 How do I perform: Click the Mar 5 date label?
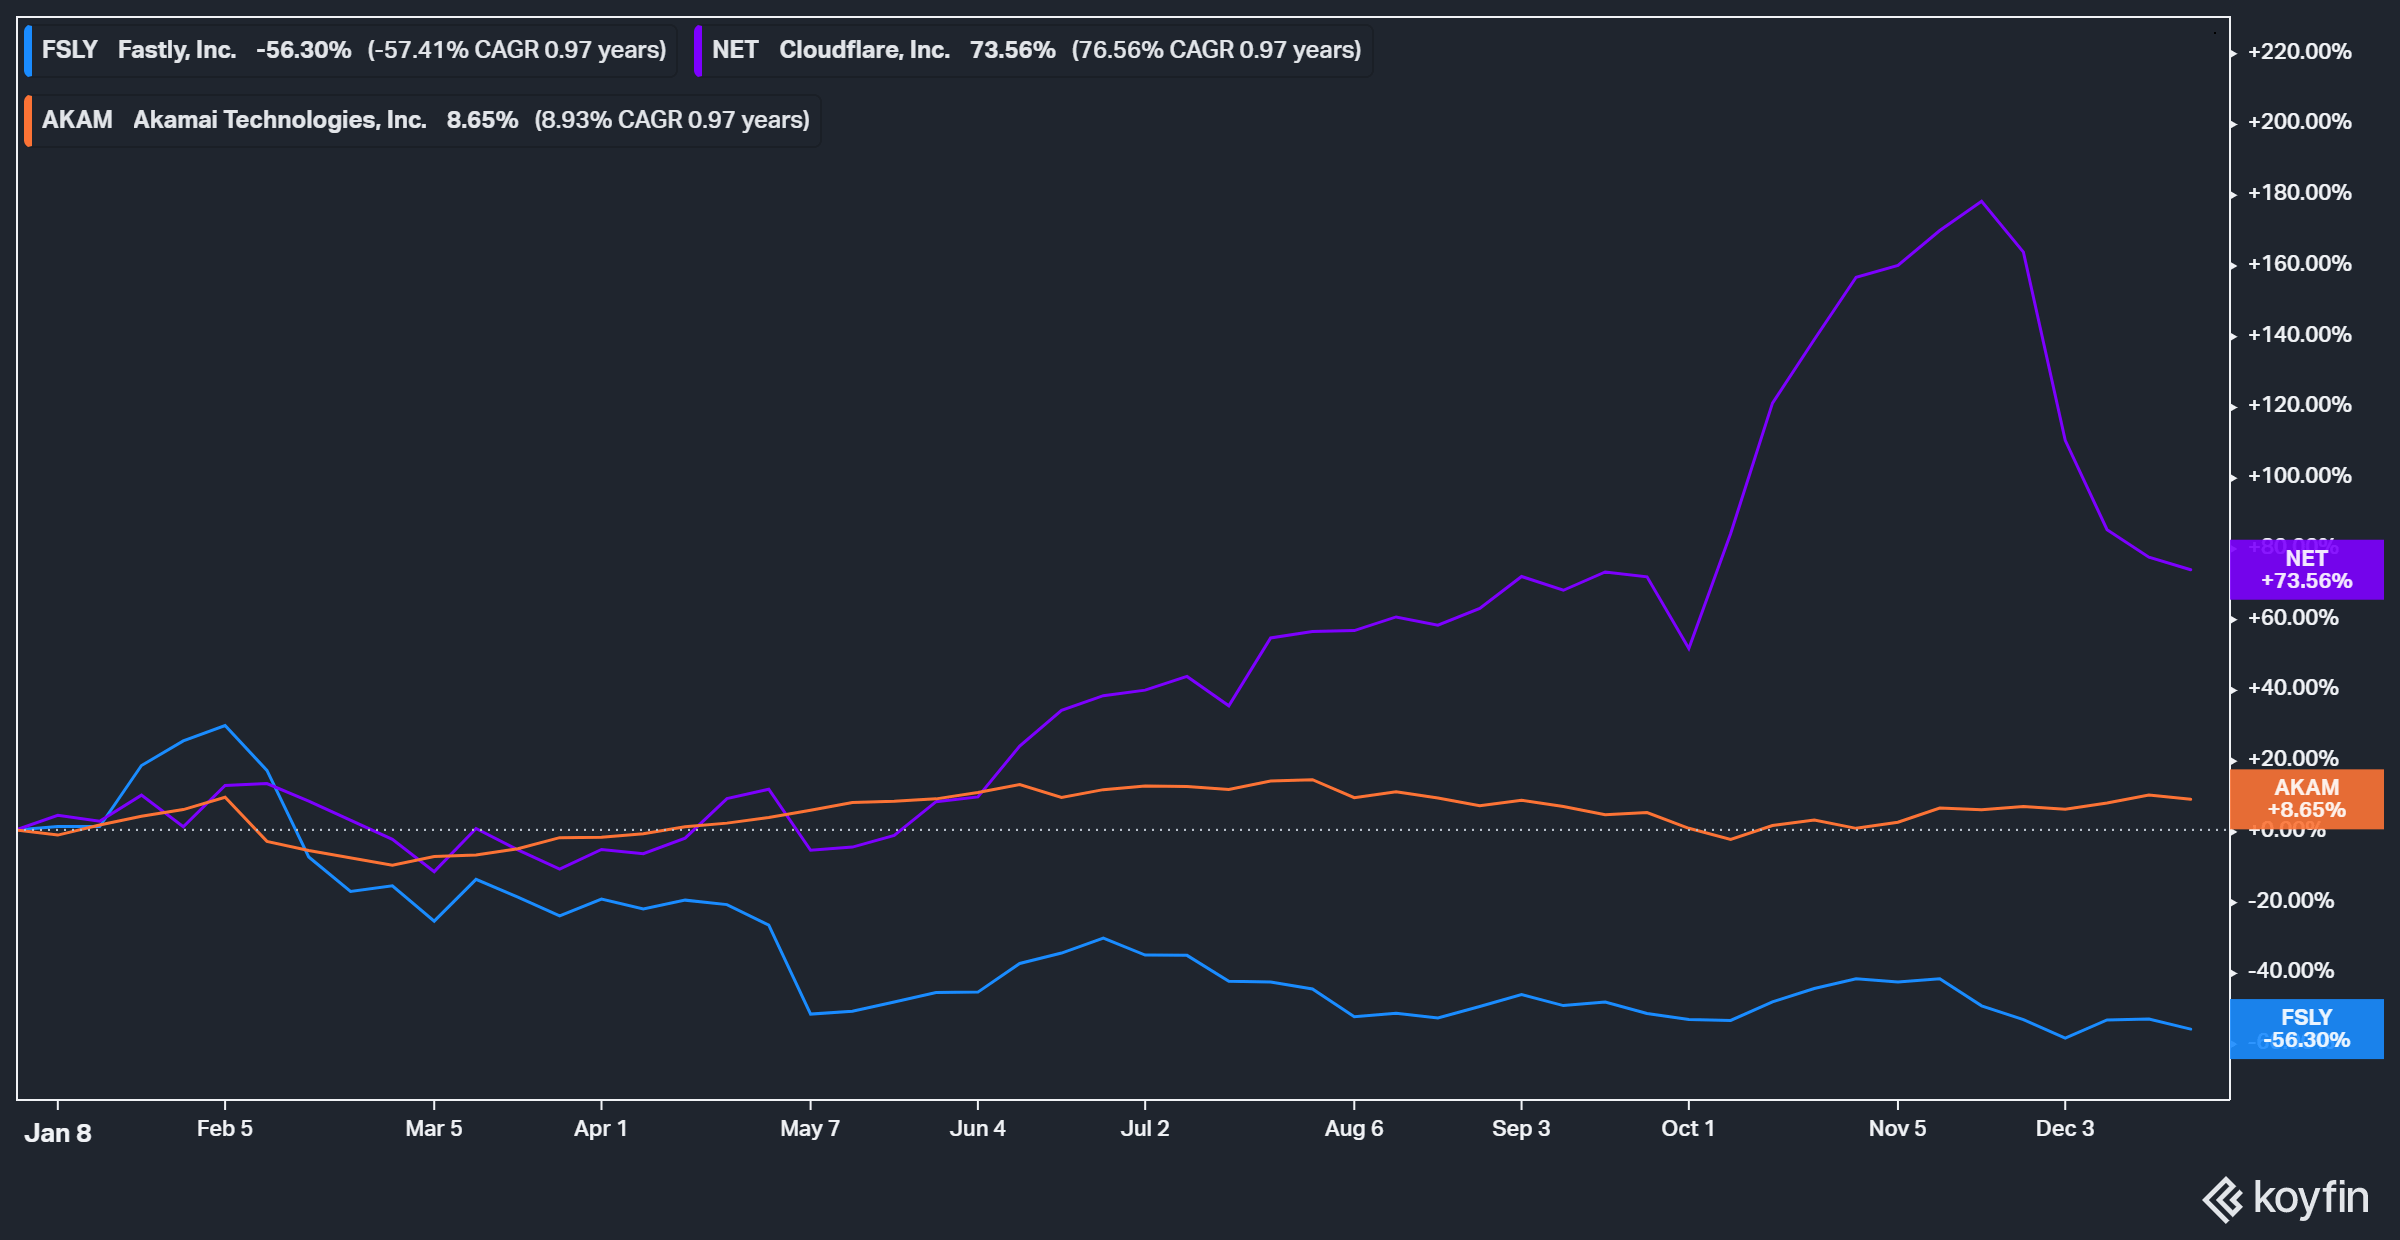tap(434, 1128)
